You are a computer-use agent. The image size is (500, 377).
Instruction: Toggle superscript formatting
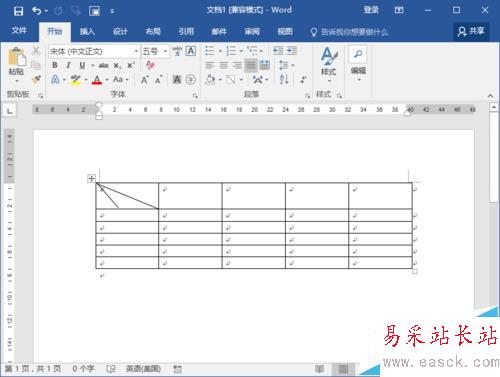[x=131, y=65]
